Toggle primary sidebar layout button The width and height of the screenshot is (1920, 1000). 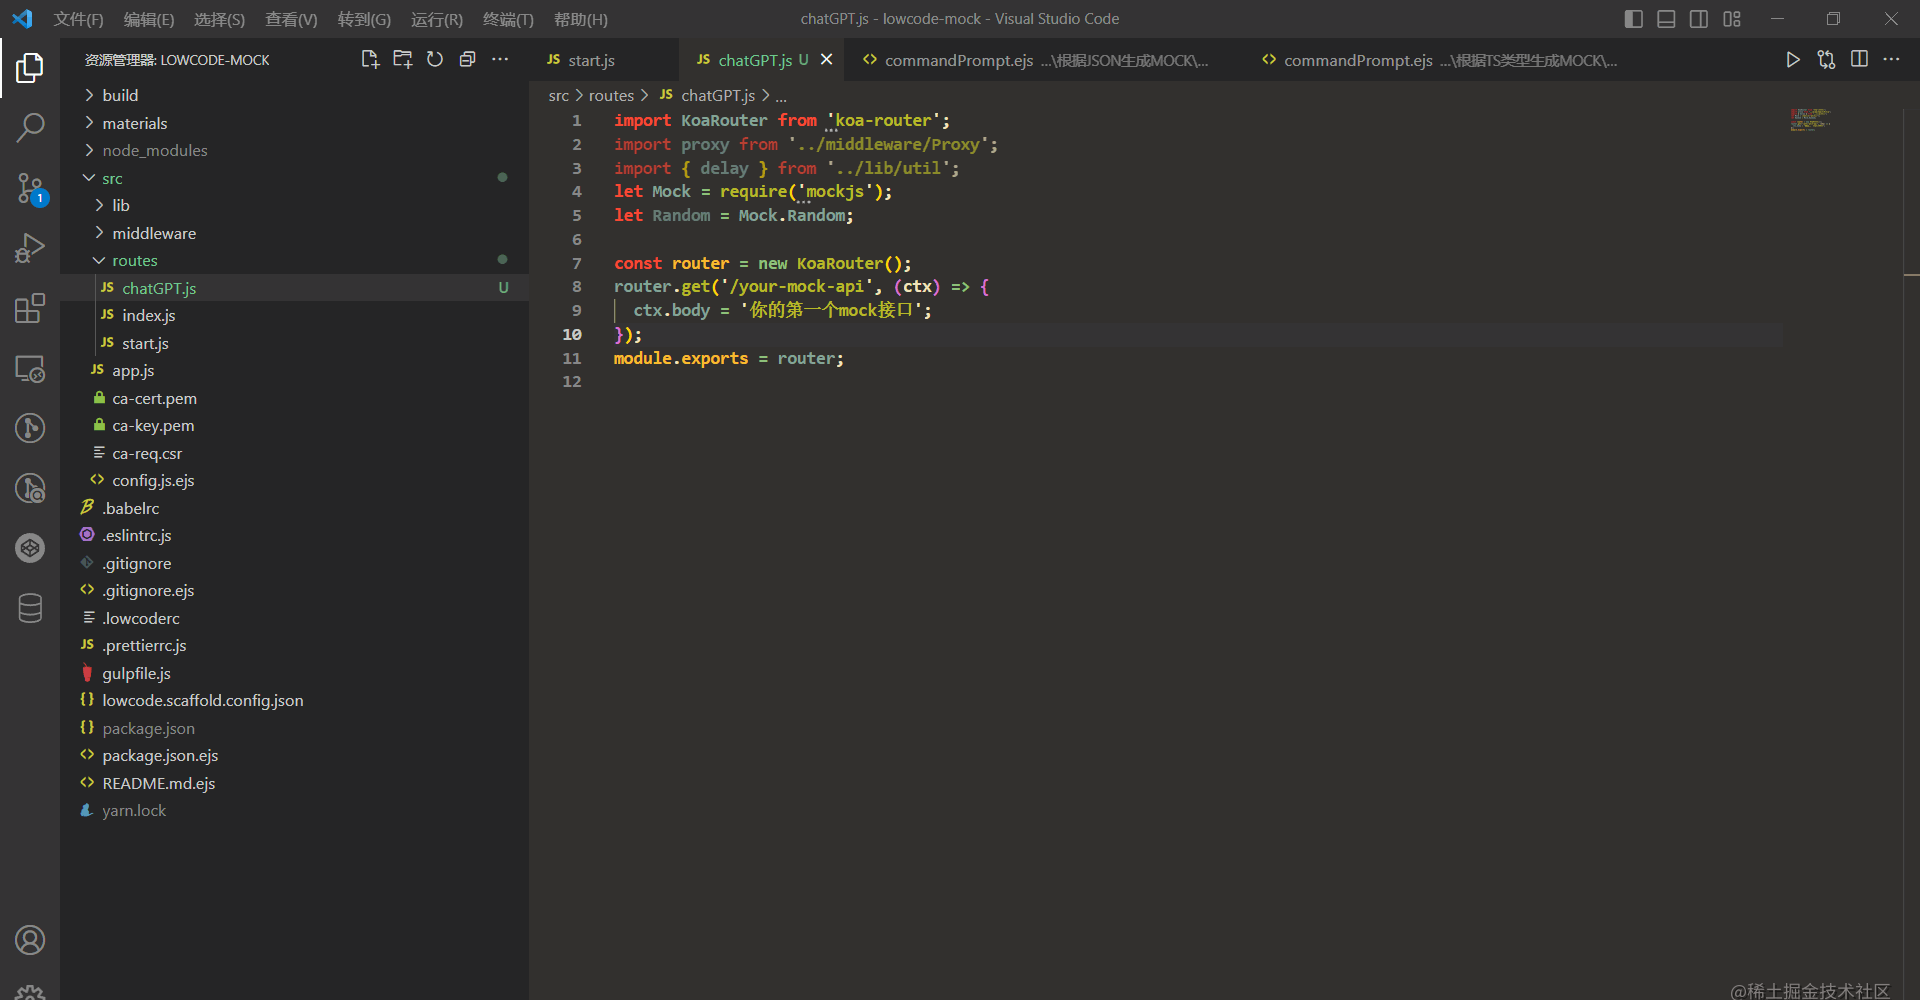point(1634,19)
